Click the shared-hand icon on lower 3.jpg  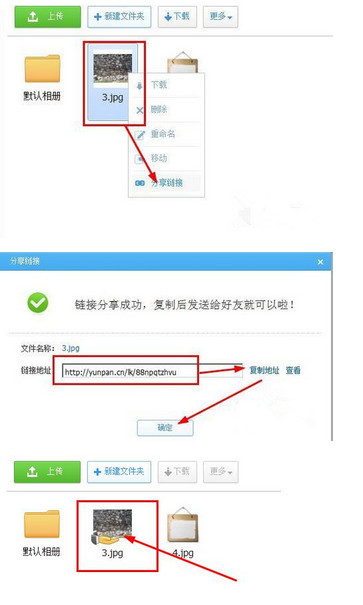[101, 539]
